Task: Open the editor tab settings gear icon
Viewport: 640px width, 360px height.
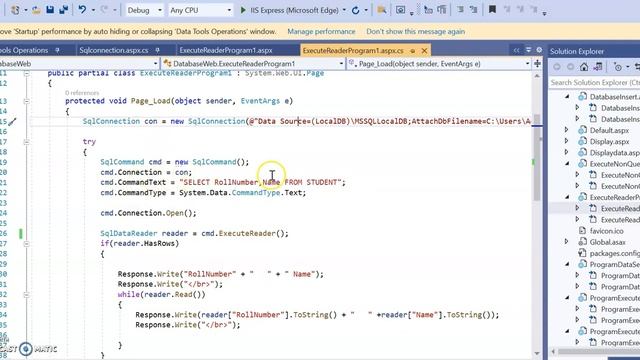Action: click(539, 50)
